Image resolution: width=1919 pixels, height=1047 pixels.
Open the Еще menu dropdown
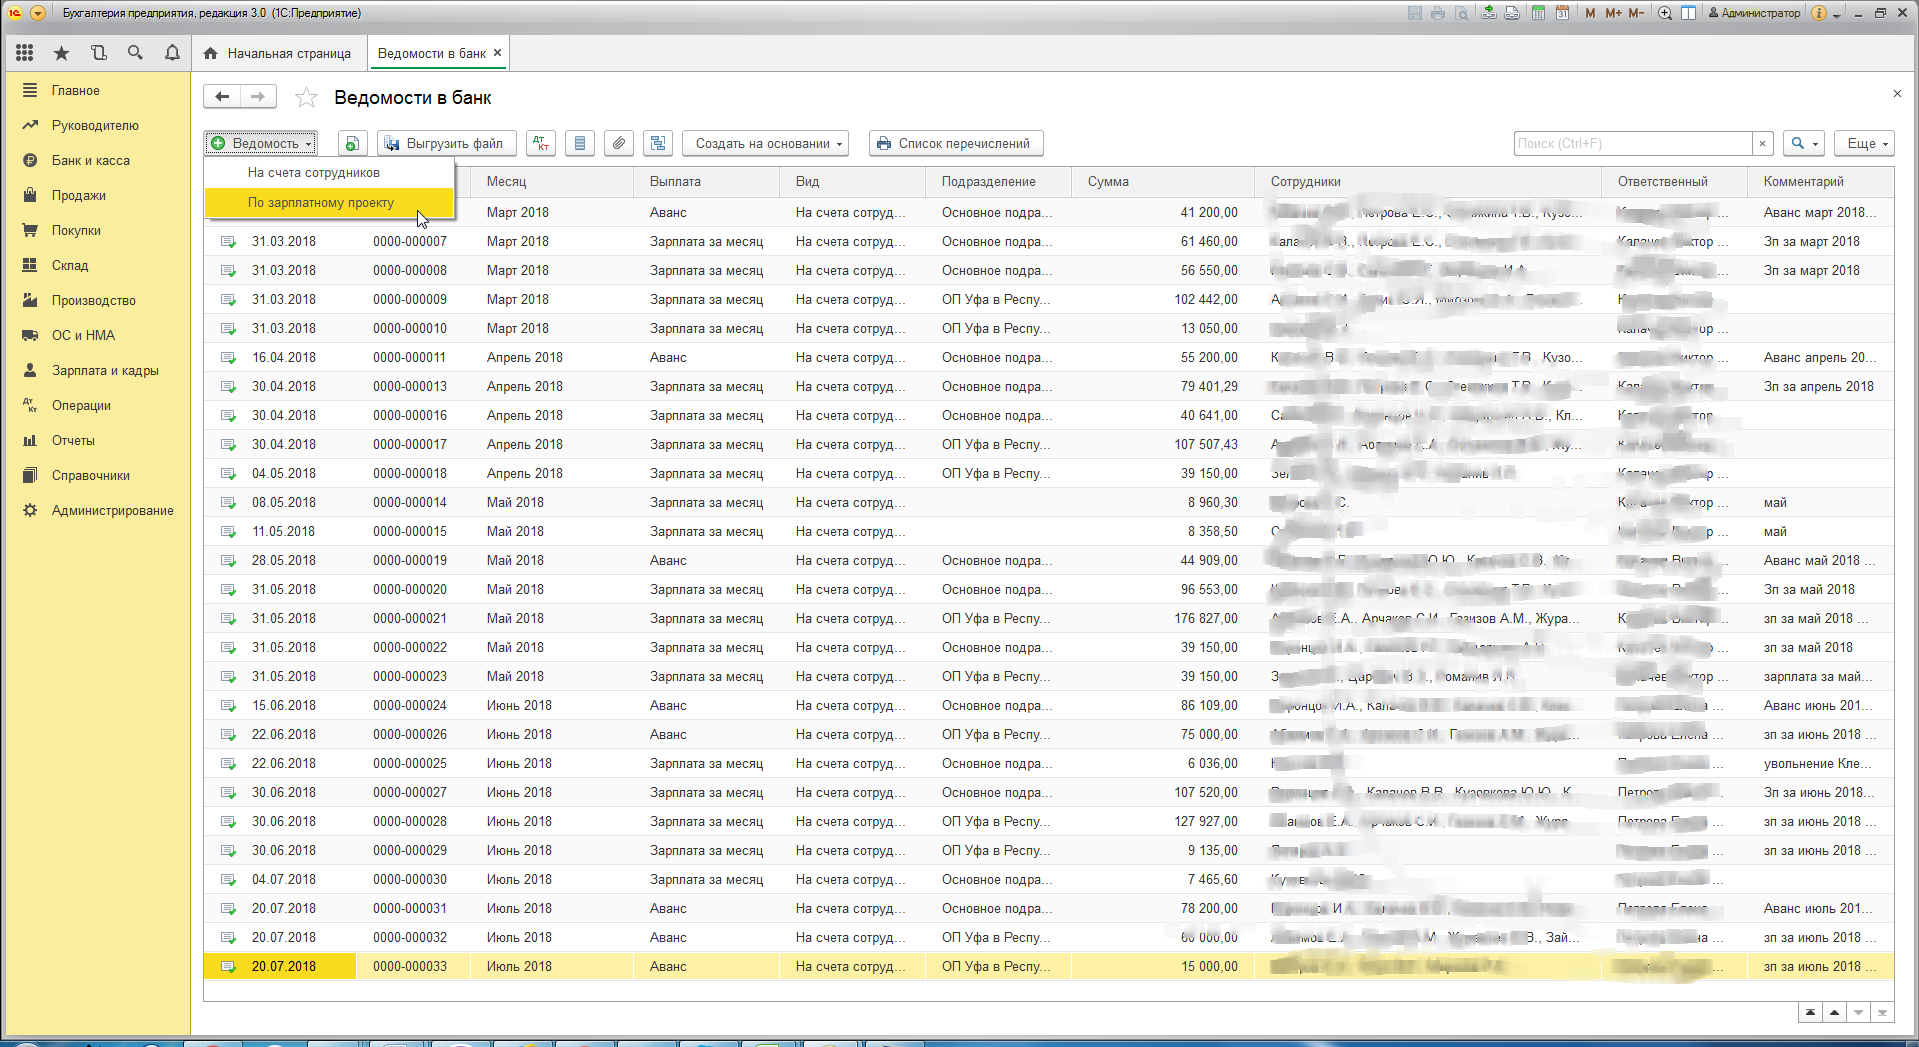[x=1865, y=143]
